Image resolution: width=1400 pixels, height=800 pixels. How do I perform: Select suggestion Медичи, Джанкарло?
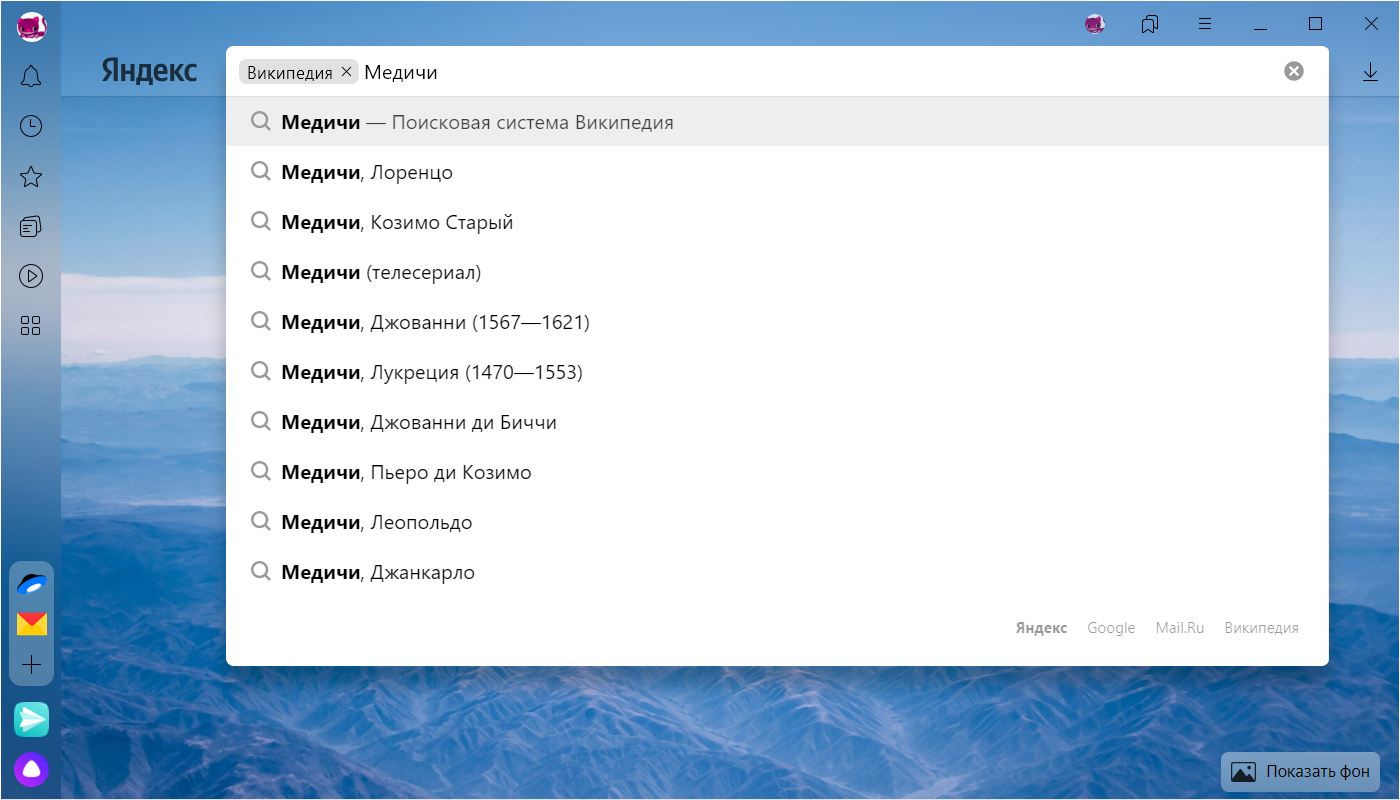click(777, 572)
